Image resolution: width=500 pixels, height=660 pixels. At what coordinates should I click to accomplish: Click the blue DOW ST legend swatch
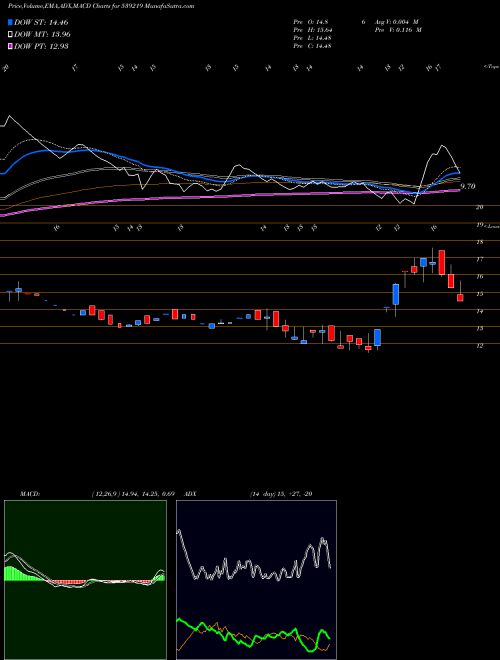click(10, 22)
